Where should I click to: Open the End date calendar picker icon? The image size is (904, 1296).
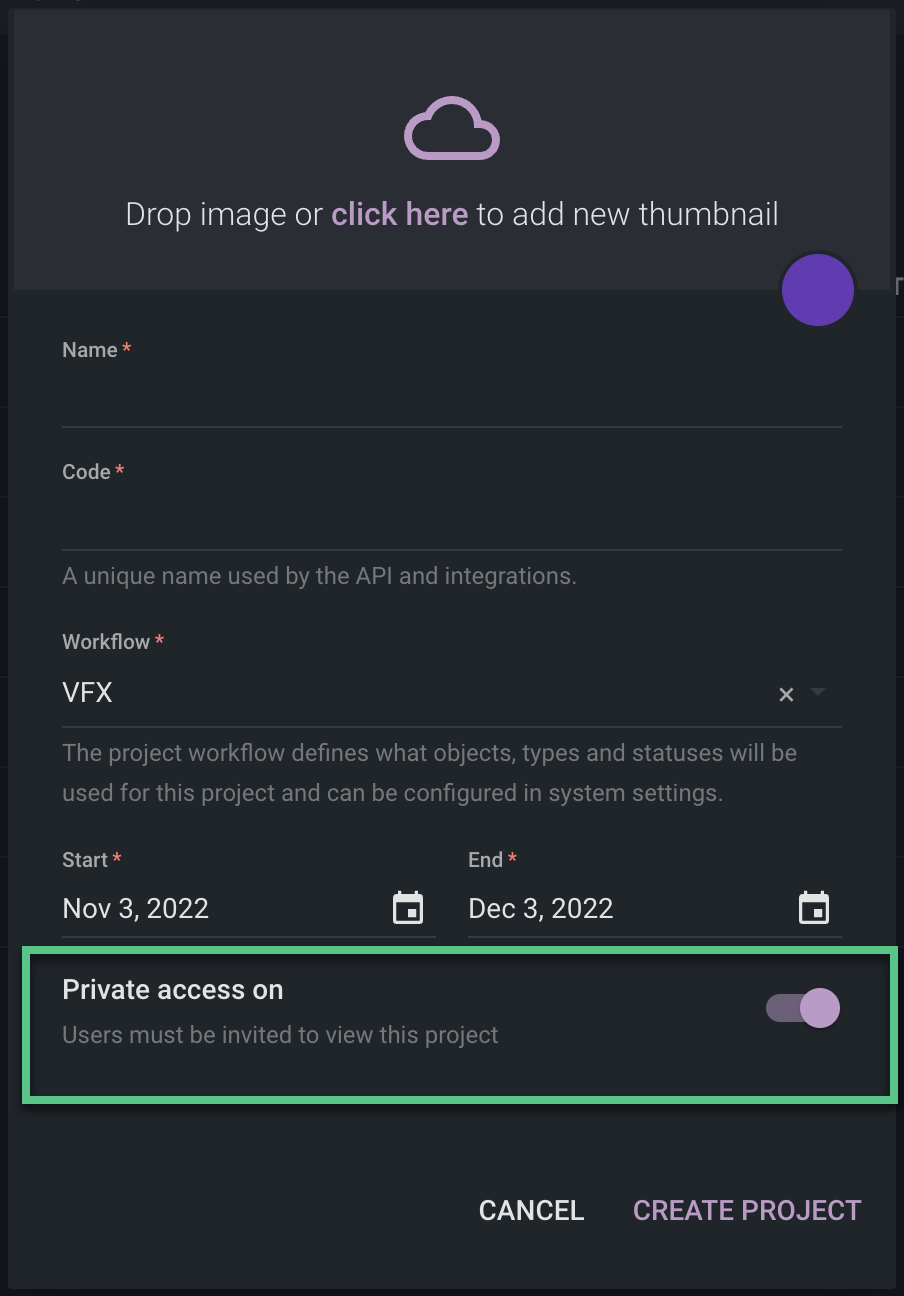tap(814, 908)
